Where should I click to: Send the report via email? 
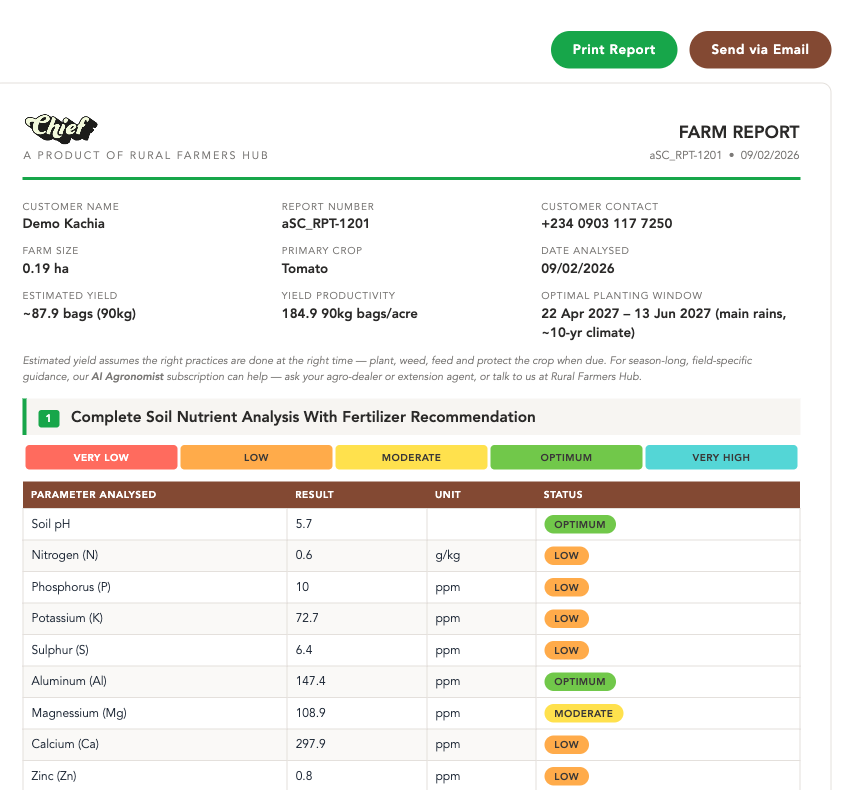point(760,50)
